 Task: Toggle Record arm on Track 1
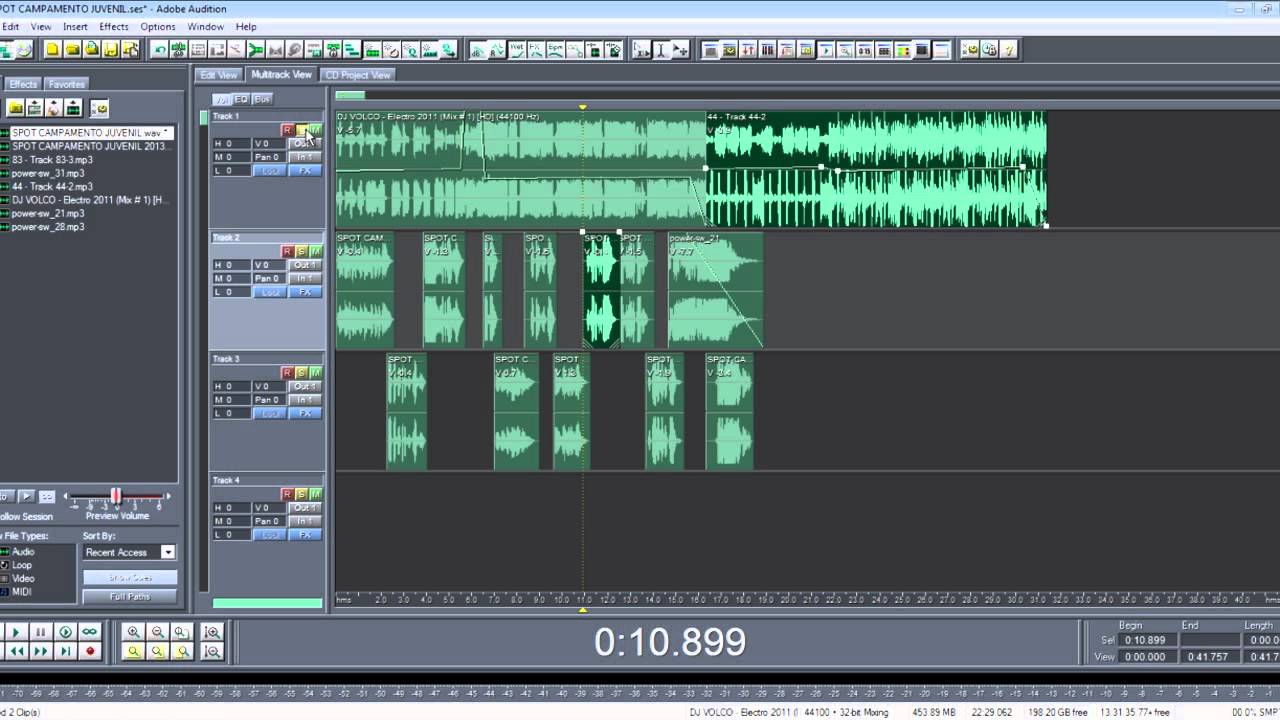287,130
